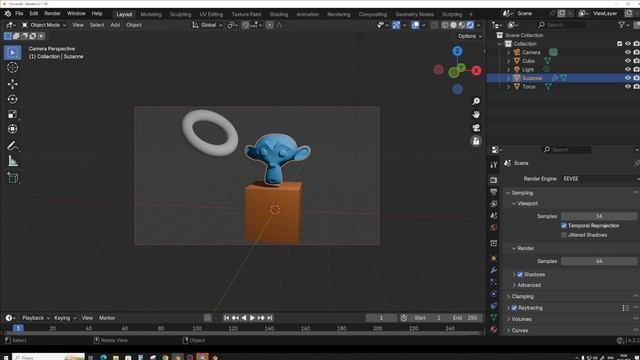The width and height of the screenshot is (640, 360).
Task: Expand the Torus item in outliner
Action: tap(509, 87)
